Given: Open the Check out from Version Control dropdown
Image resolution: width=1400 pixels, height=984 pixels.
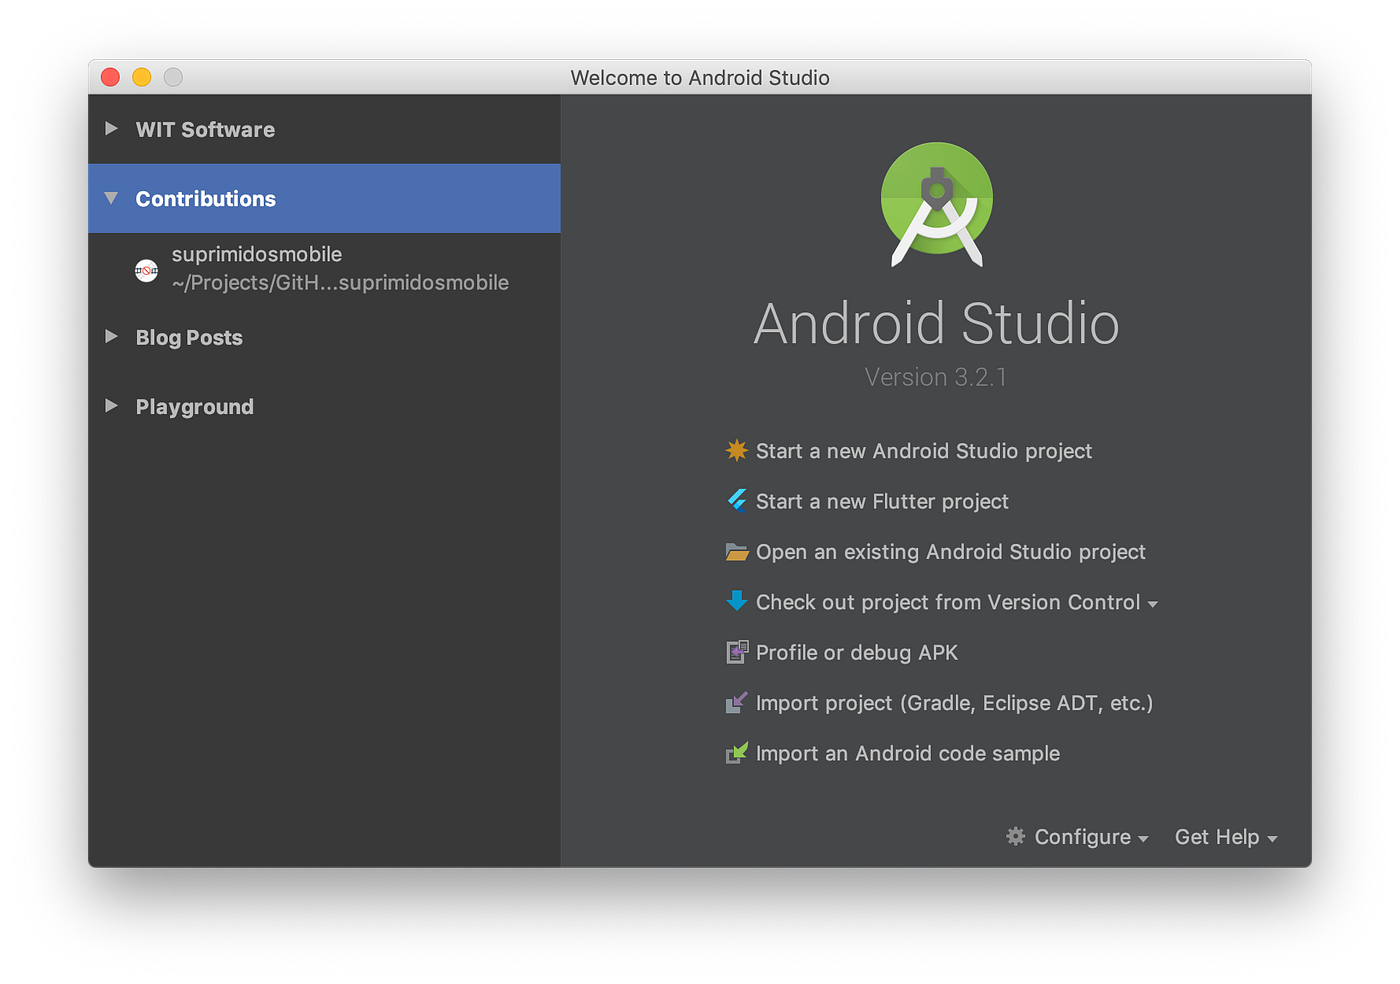Looking at the screenshot, I should 1154,603.
